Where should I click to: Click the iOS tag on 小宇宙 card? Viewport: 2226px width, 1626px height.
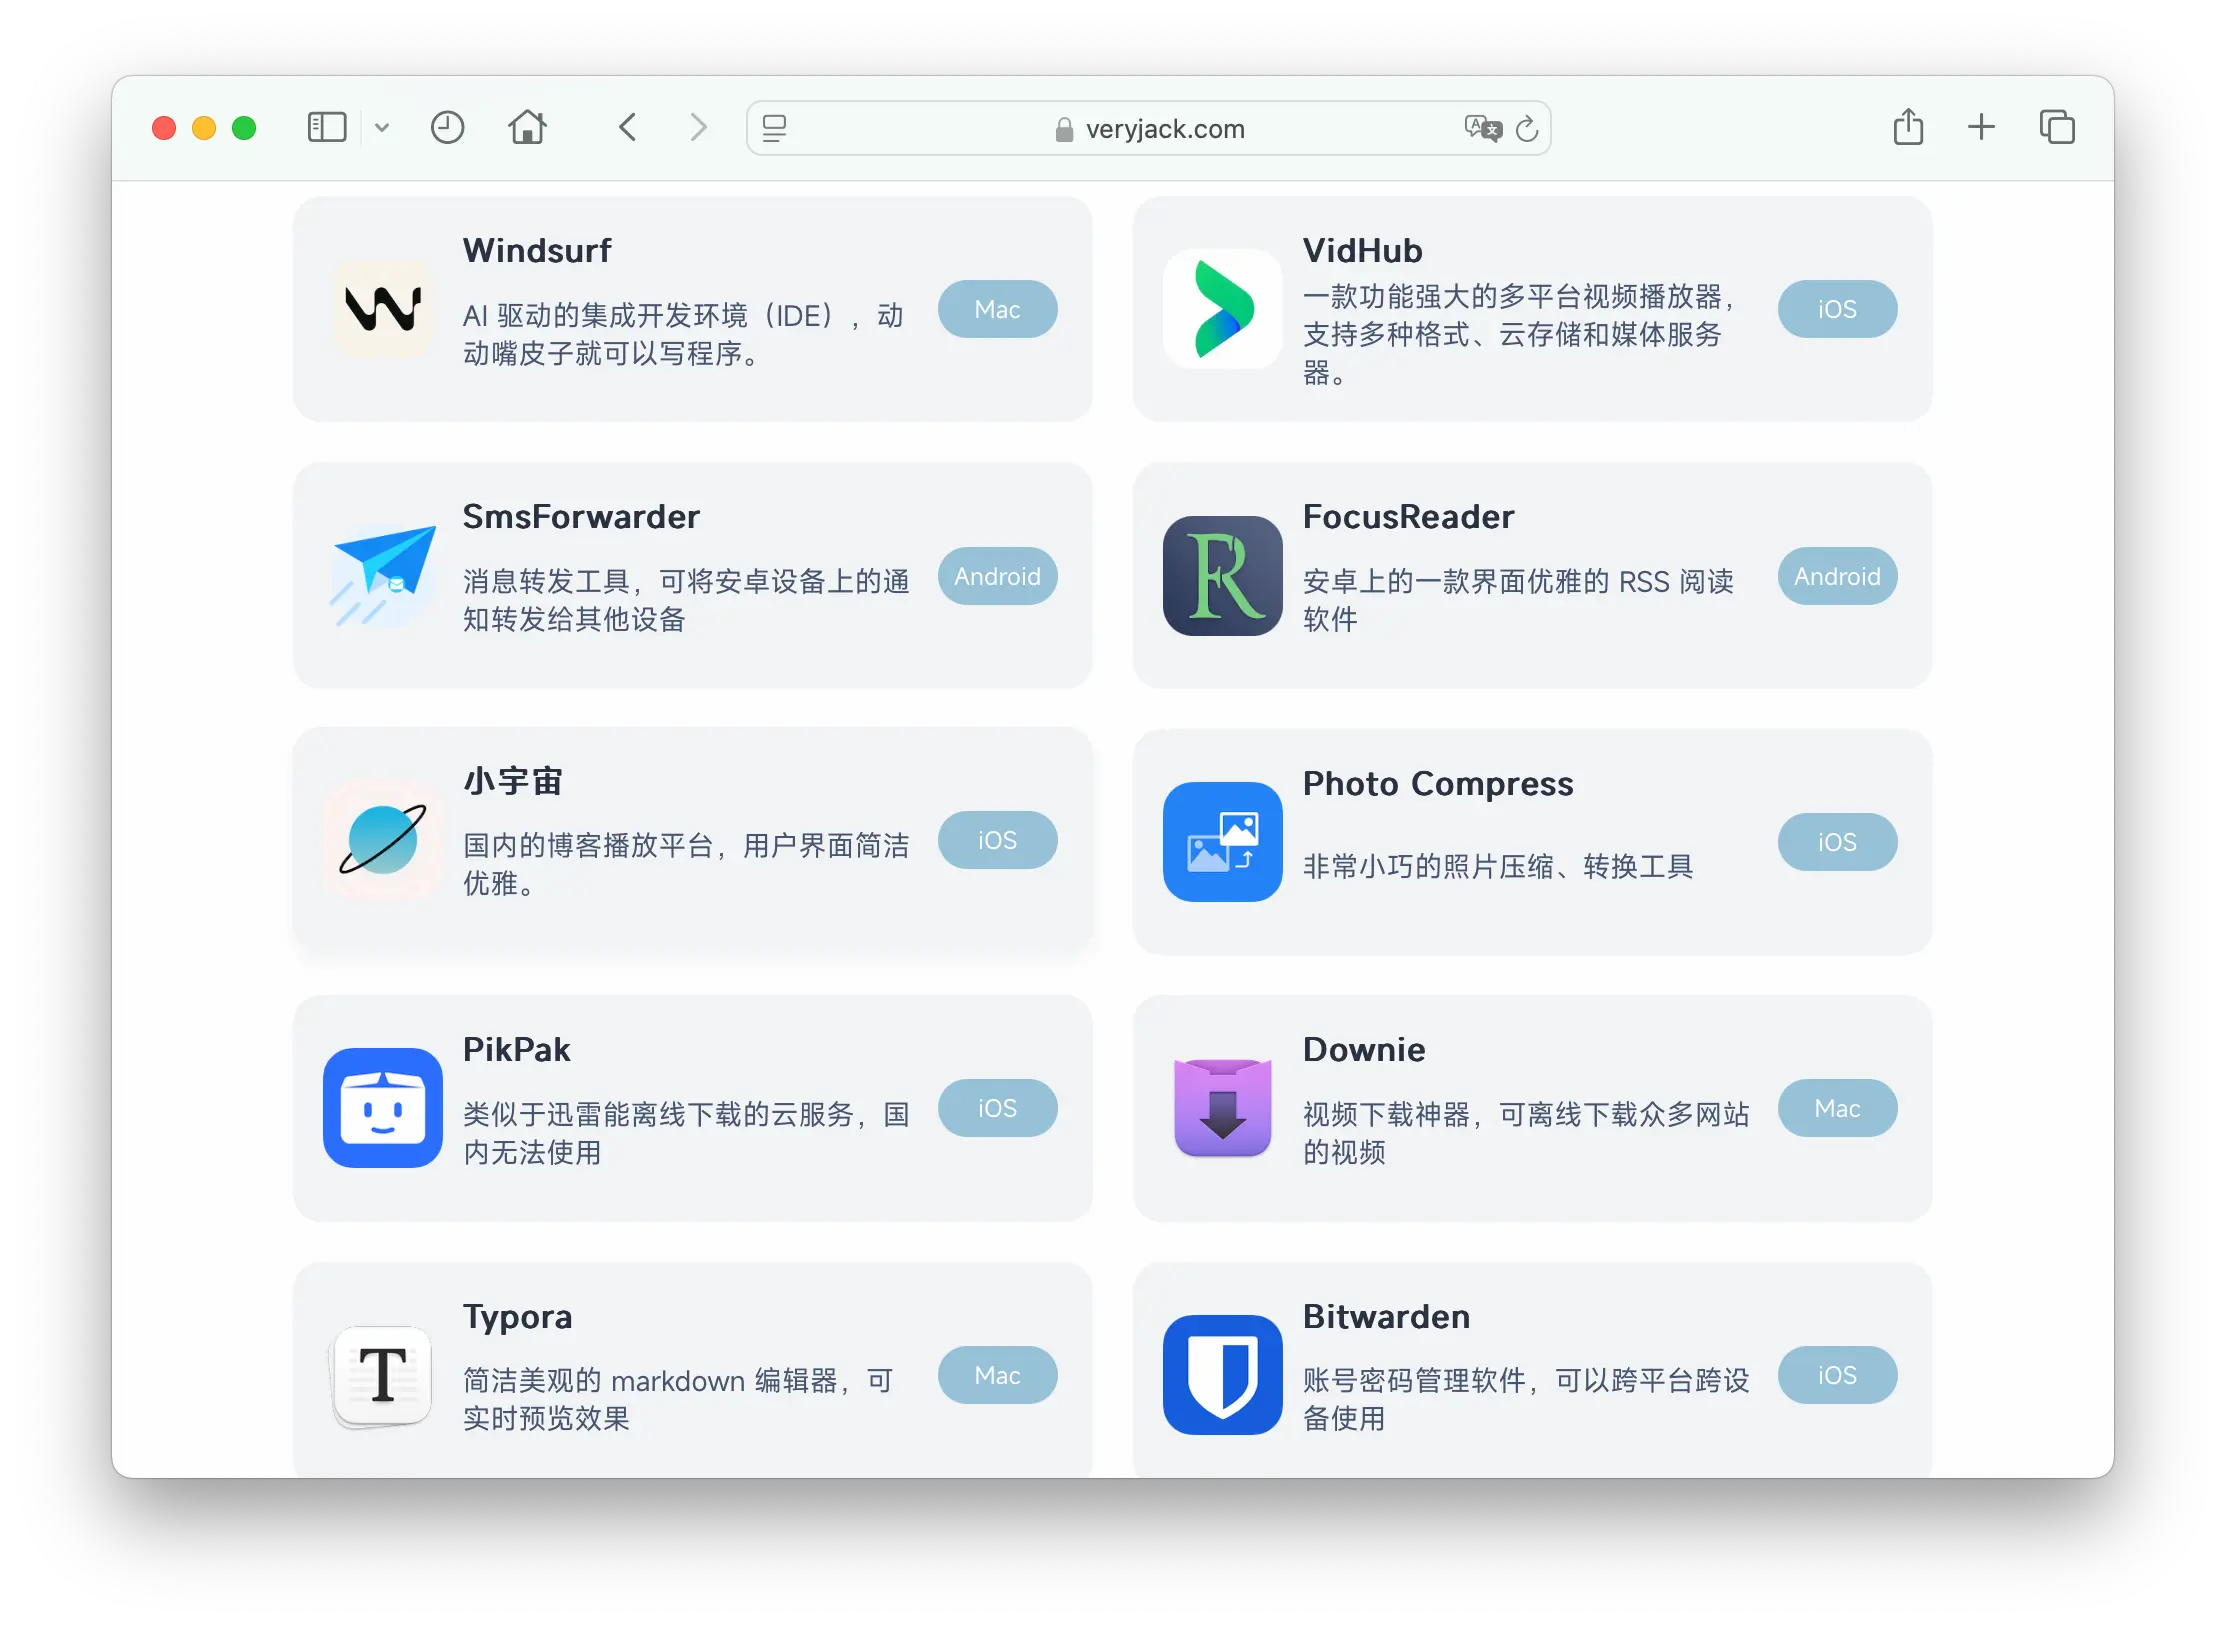click(x=997, y=840)
